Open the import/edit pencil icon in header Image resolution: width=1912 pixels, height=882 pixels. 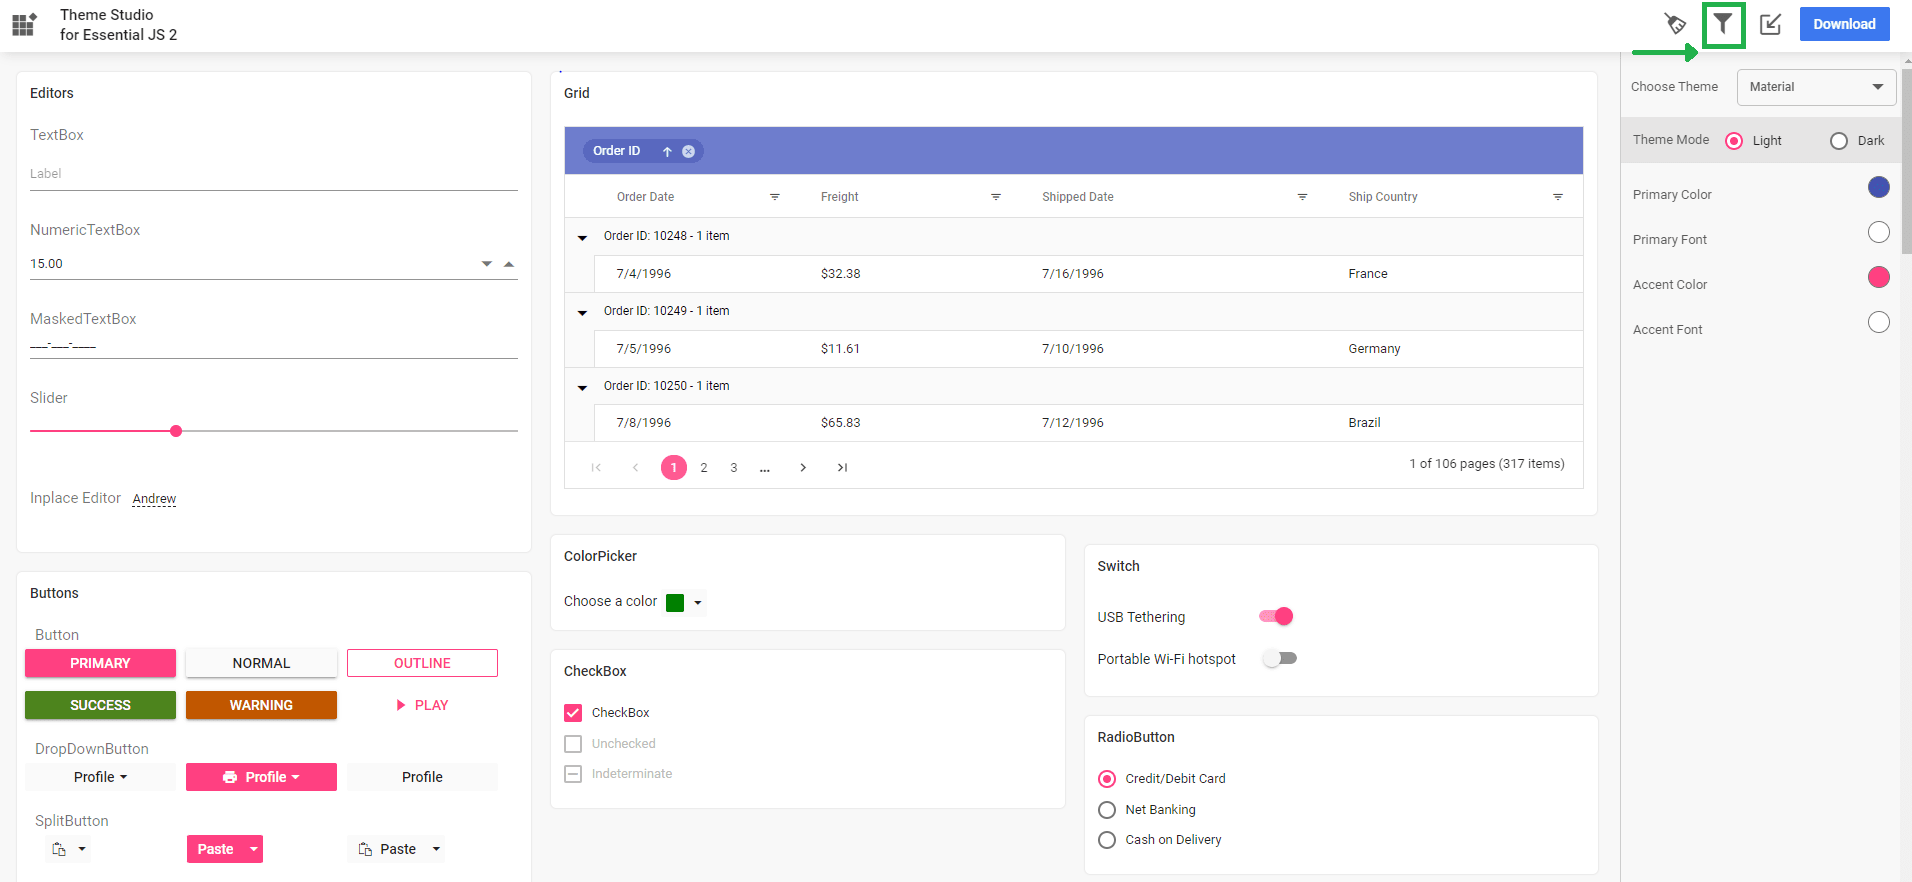[x=1770, y=24]
